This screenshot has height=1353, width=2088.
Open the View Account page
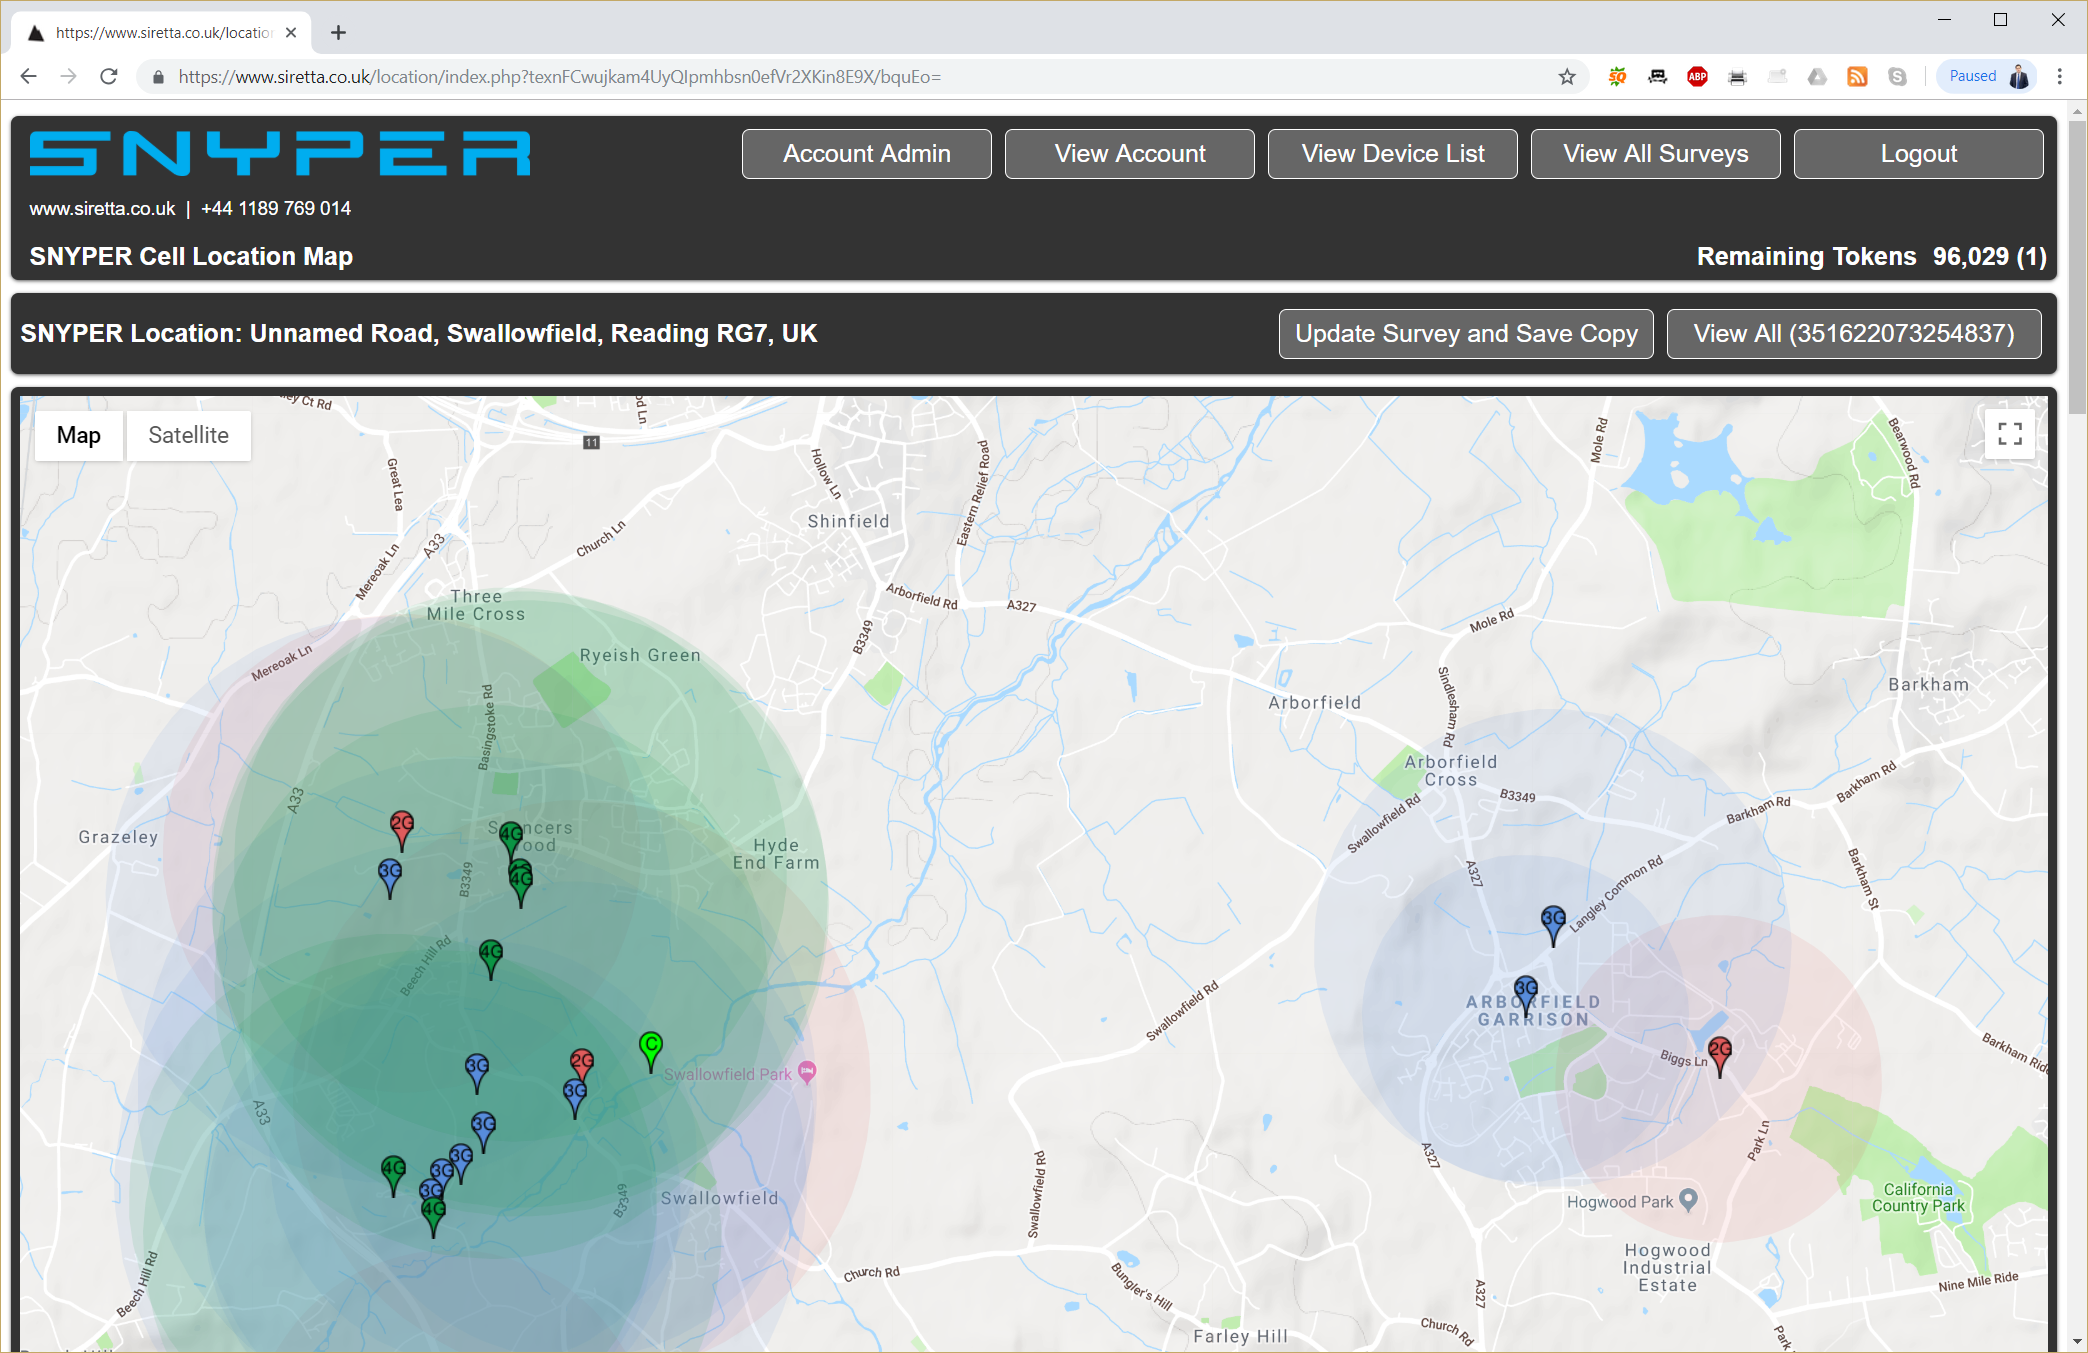point(1129,154)
